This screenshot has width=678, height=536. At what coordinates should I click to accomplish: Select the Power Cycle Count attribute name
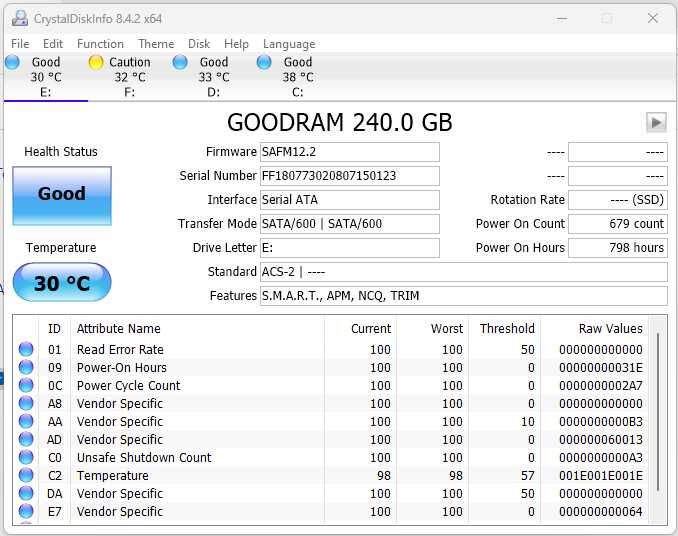[x=128, y=385]
